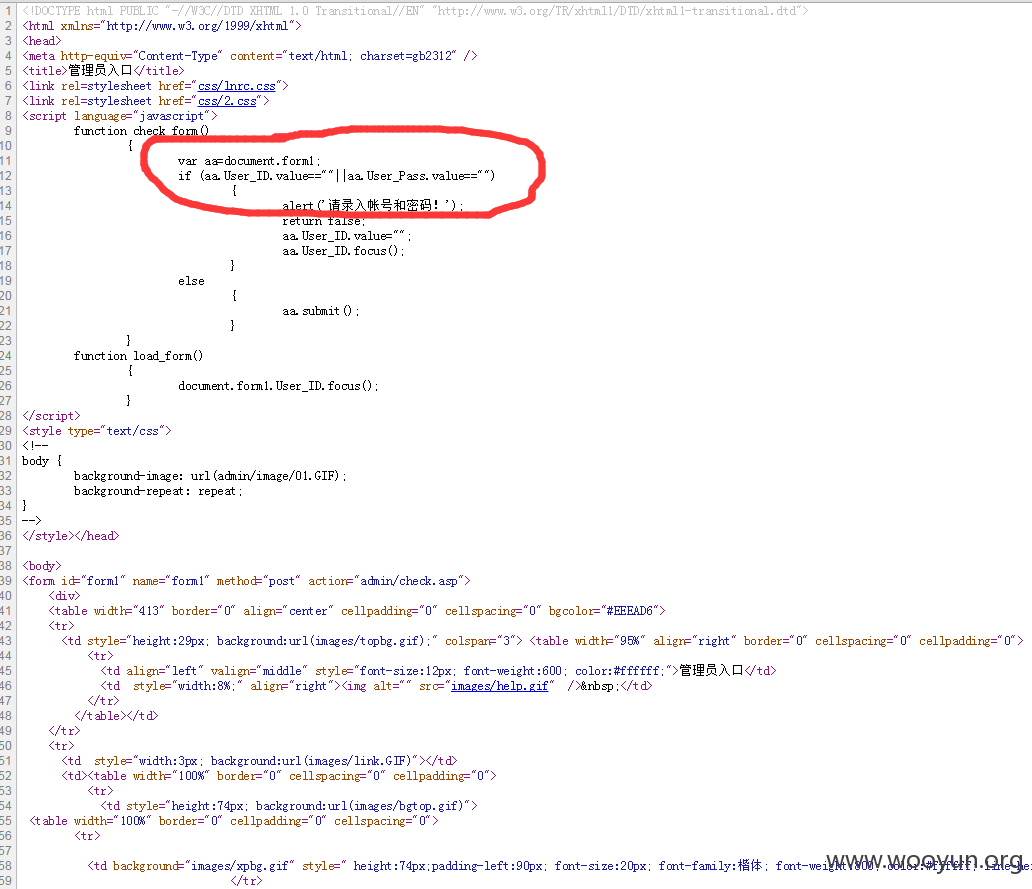Click 'document.form1.User_ID.focus();' line
The width and height of the screenshot is (1032, 889).
point(278,386)
